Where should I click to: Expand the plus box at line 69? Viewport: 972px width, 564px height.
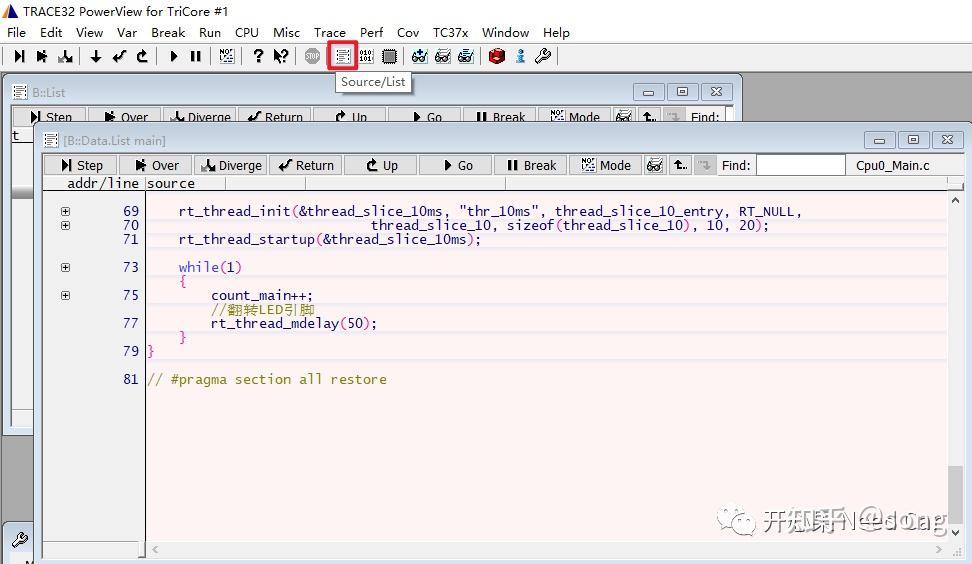point(65,211)
